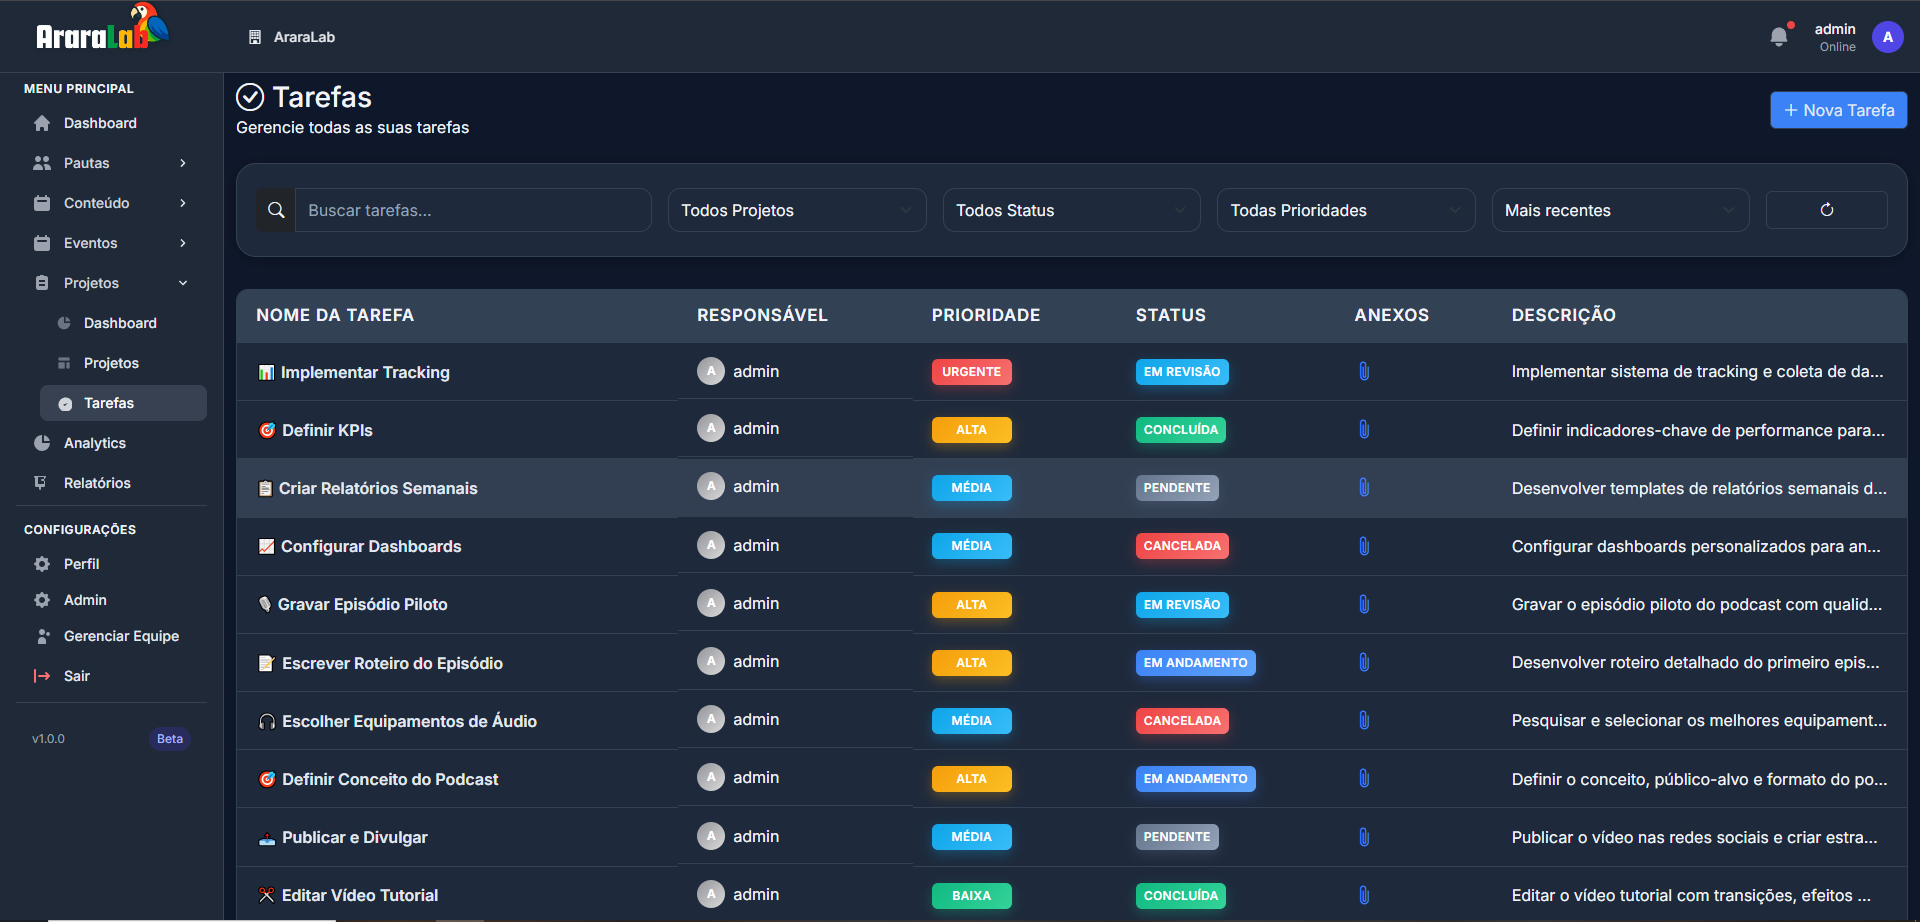Open attachment of Gravar Episódio Piloto
1920x922 pixels.
coord(1364,604)
